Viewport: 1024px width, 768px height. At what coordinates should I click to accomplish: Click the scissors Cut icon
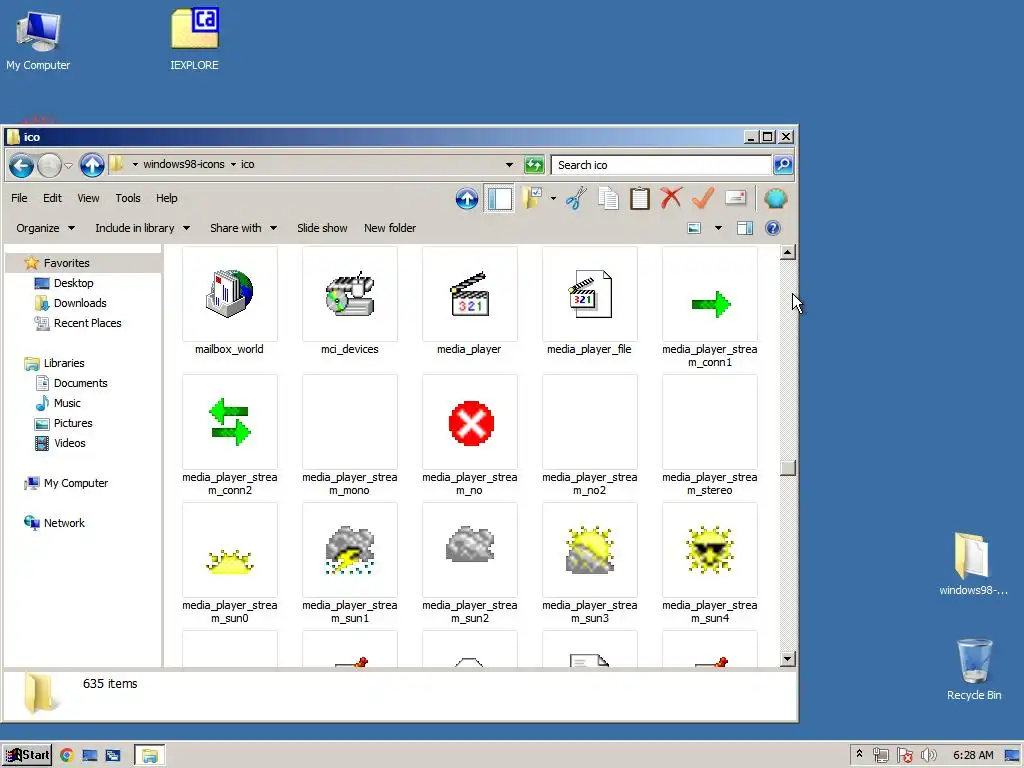pyautogui.click(x=575, y=199)
